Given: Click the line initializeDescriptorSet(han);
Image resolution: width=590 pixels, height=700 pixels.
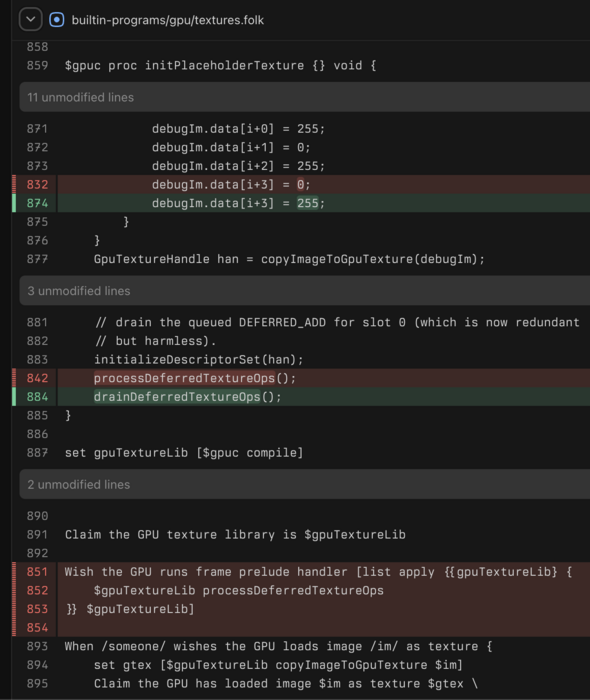Looking at the screenshot, I should click(x=199, y=359).
